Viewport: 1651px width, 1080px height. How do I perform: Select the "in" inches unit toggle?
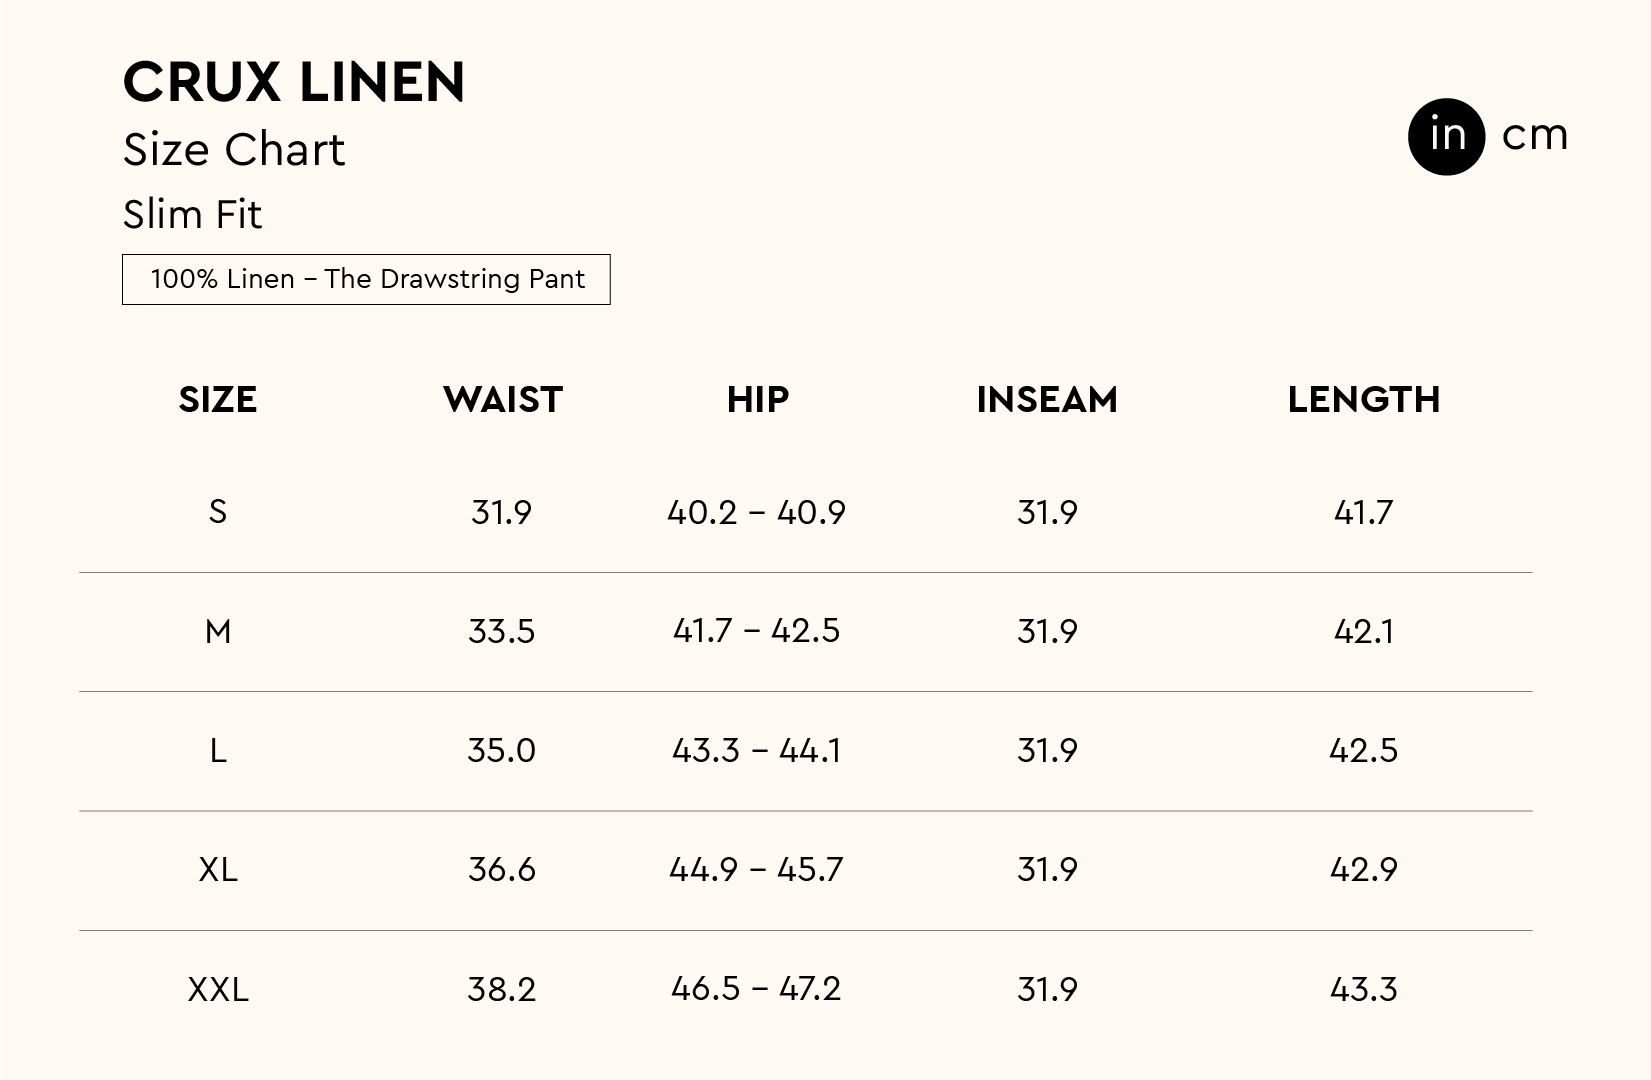[x=1446, y=136]
